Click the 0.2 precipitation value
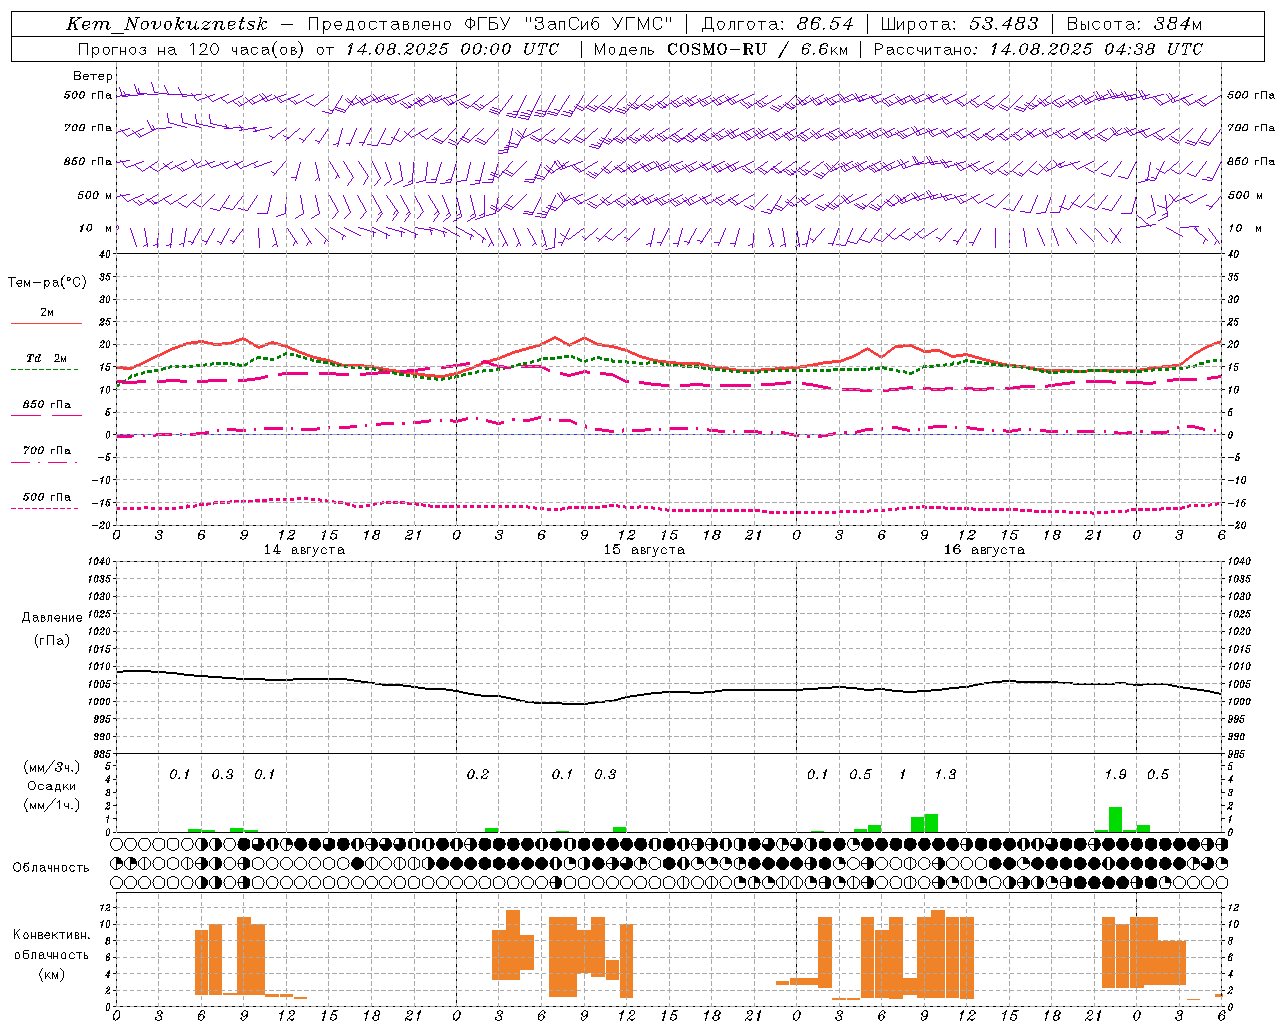Image resolution: width=1280 pixels, height=1024 pixels. 478,775
